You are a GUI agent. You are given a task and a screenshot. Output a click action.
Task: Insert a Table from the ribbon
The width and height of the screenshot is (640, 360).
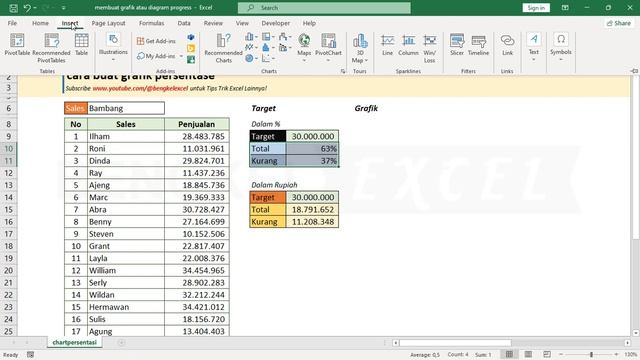coord(81,44)
